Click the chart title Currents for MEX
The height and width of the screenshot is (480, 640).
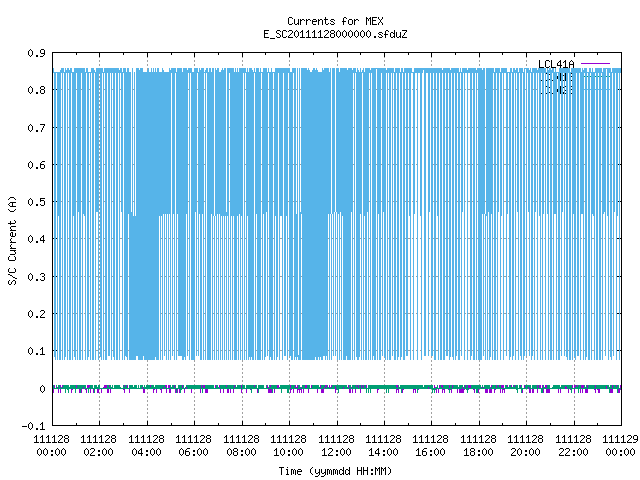coord(335,21)
